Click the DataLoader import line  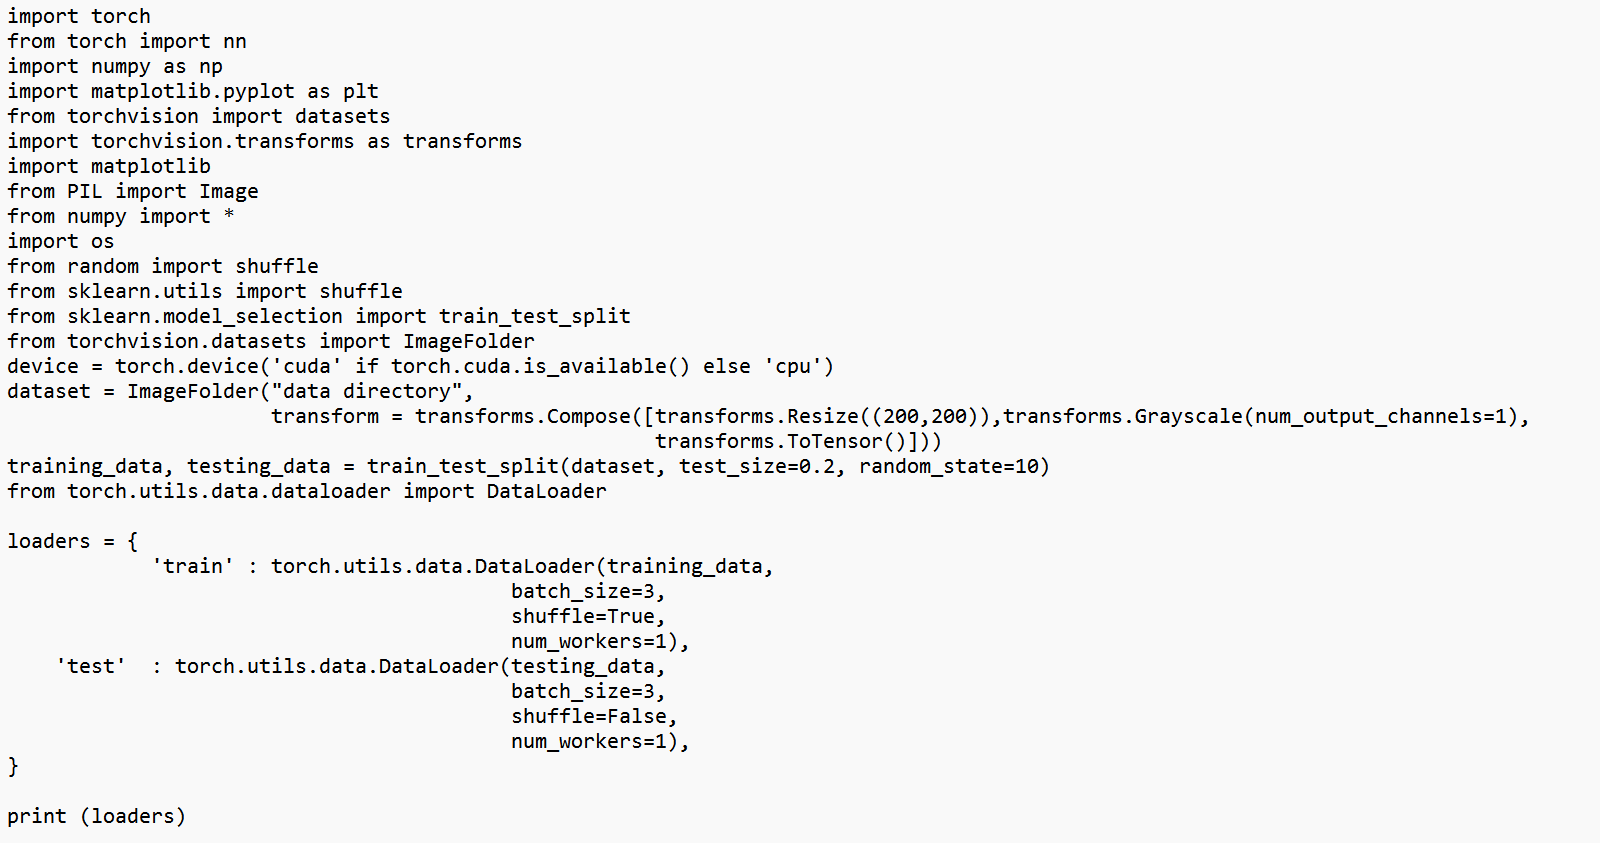(307, 492)
